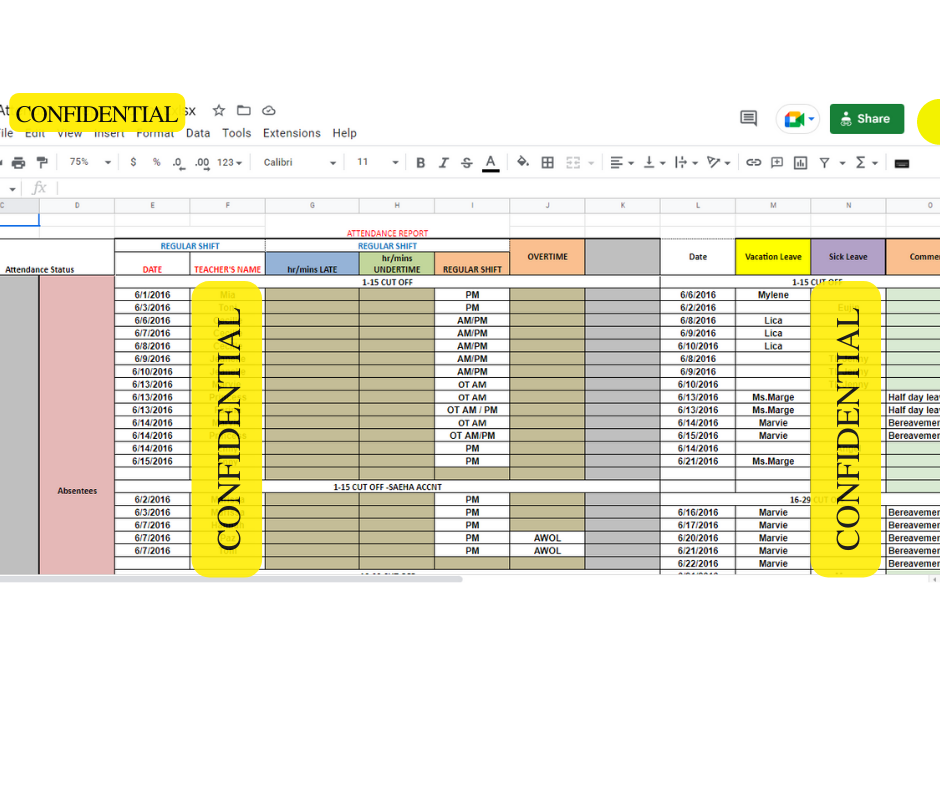Click the horizontal scrollbar
The height and width of the screenshot is (788, 940).
coord(231,579)
